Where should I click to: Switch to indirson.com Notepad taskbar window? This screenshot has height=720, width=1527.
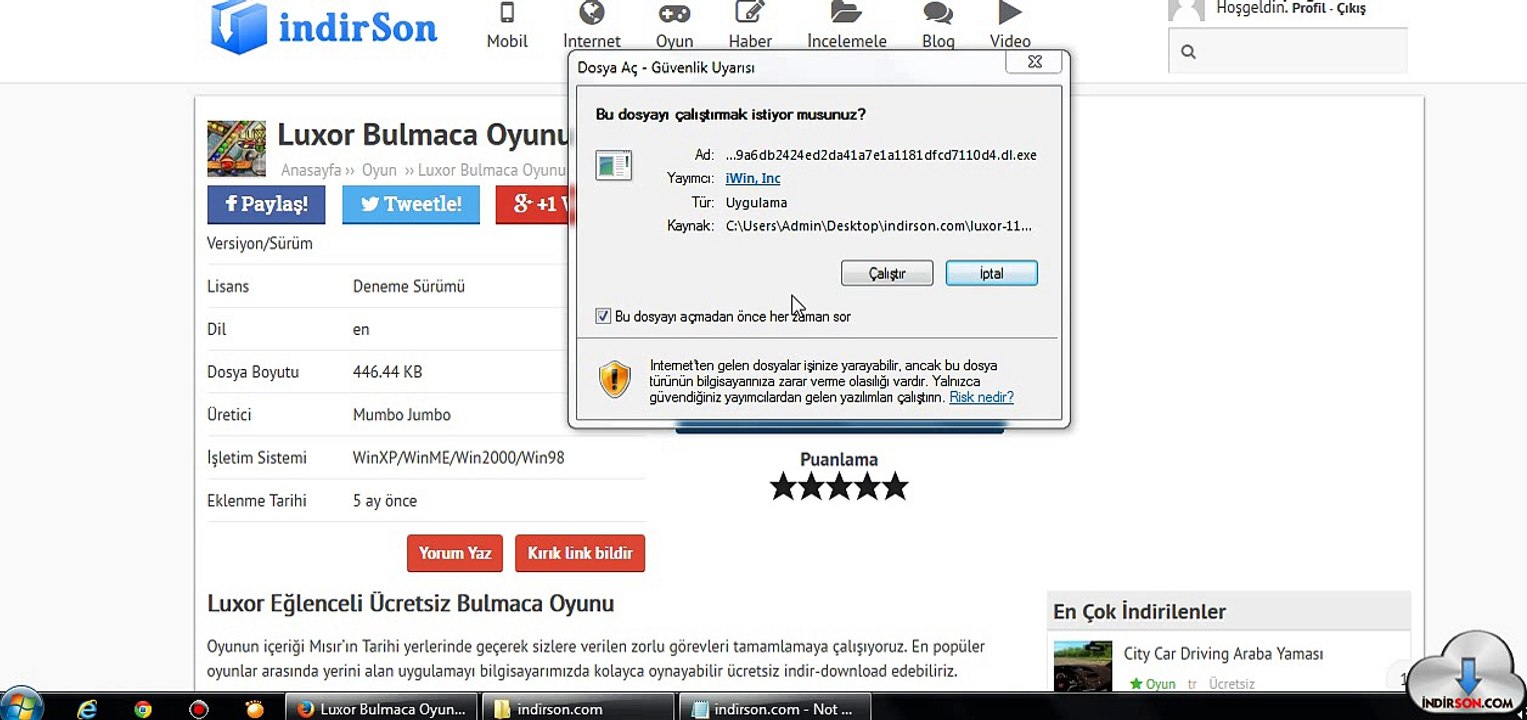point(774,709)
